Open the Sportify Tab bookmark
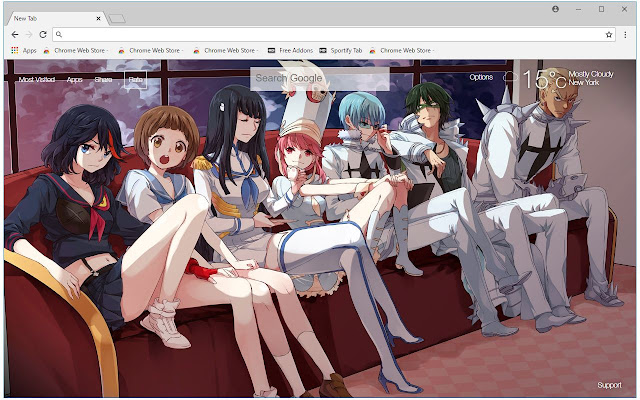Screen dimensions: 640x400 [x=341, y=51]
